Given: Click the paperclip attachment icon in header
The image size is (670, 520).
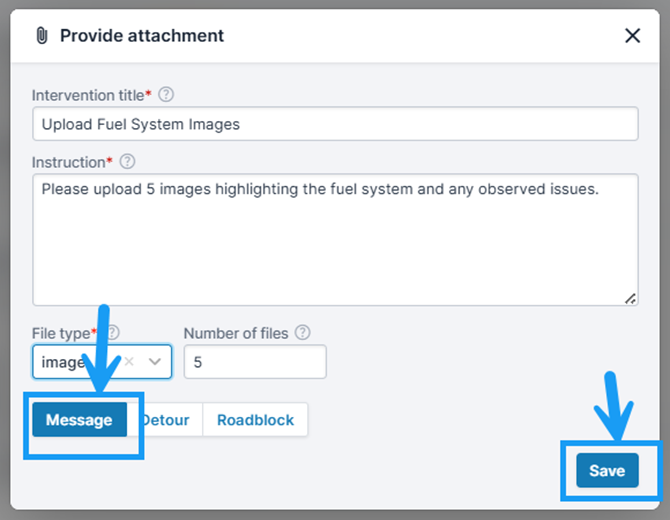Looking at the screenshot, I should pyautogui.click(x=42, y=35).
